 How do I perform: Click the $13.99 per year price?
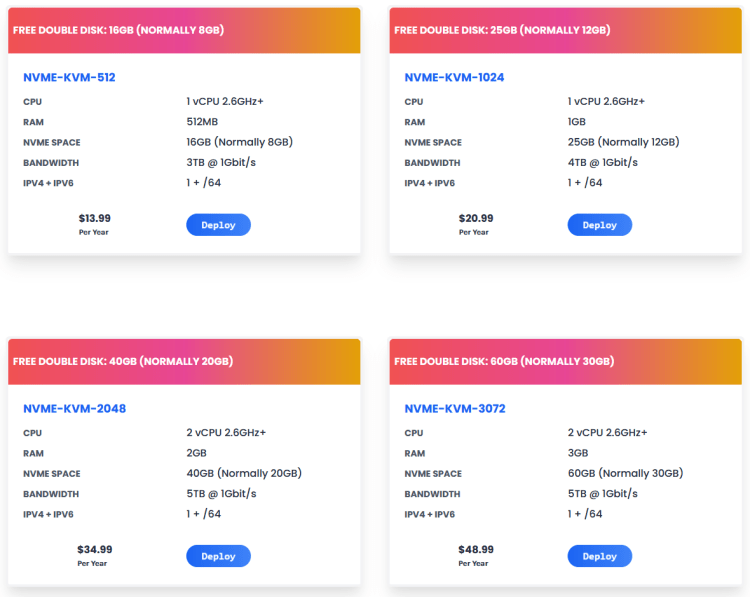94,218
